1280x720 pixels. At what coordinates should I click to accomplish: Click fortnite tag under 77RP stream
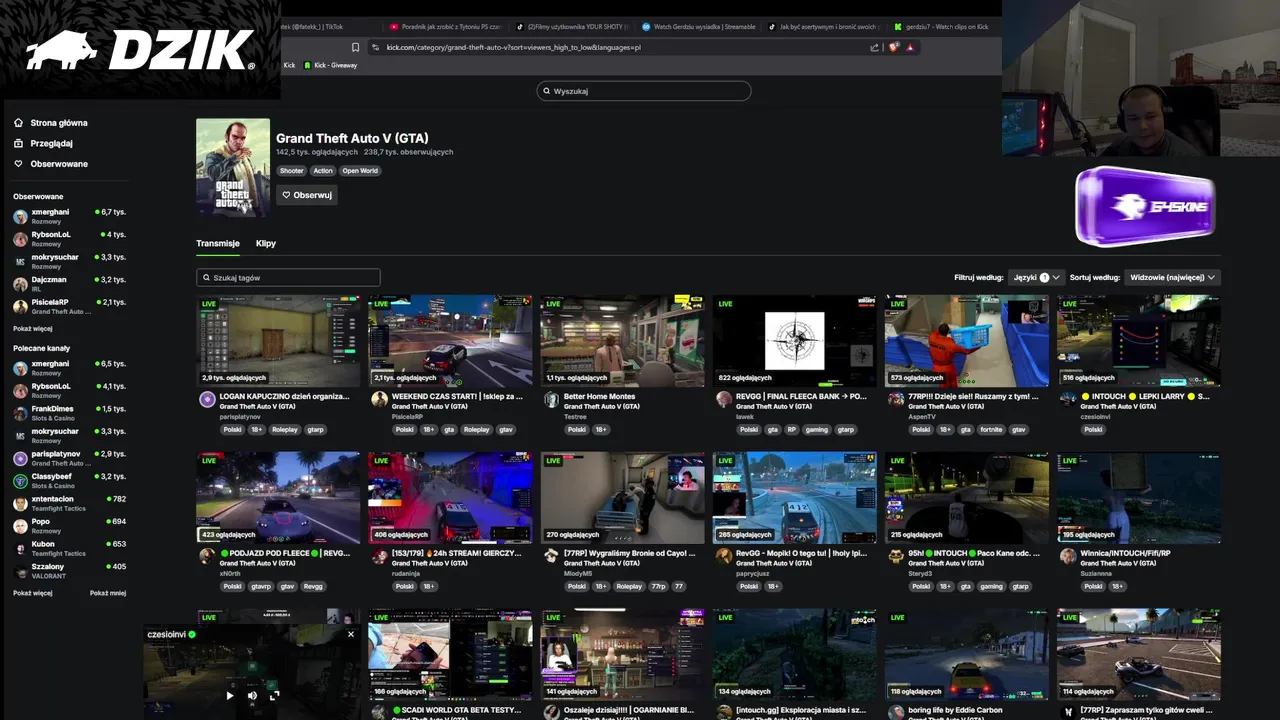(990, 430)
